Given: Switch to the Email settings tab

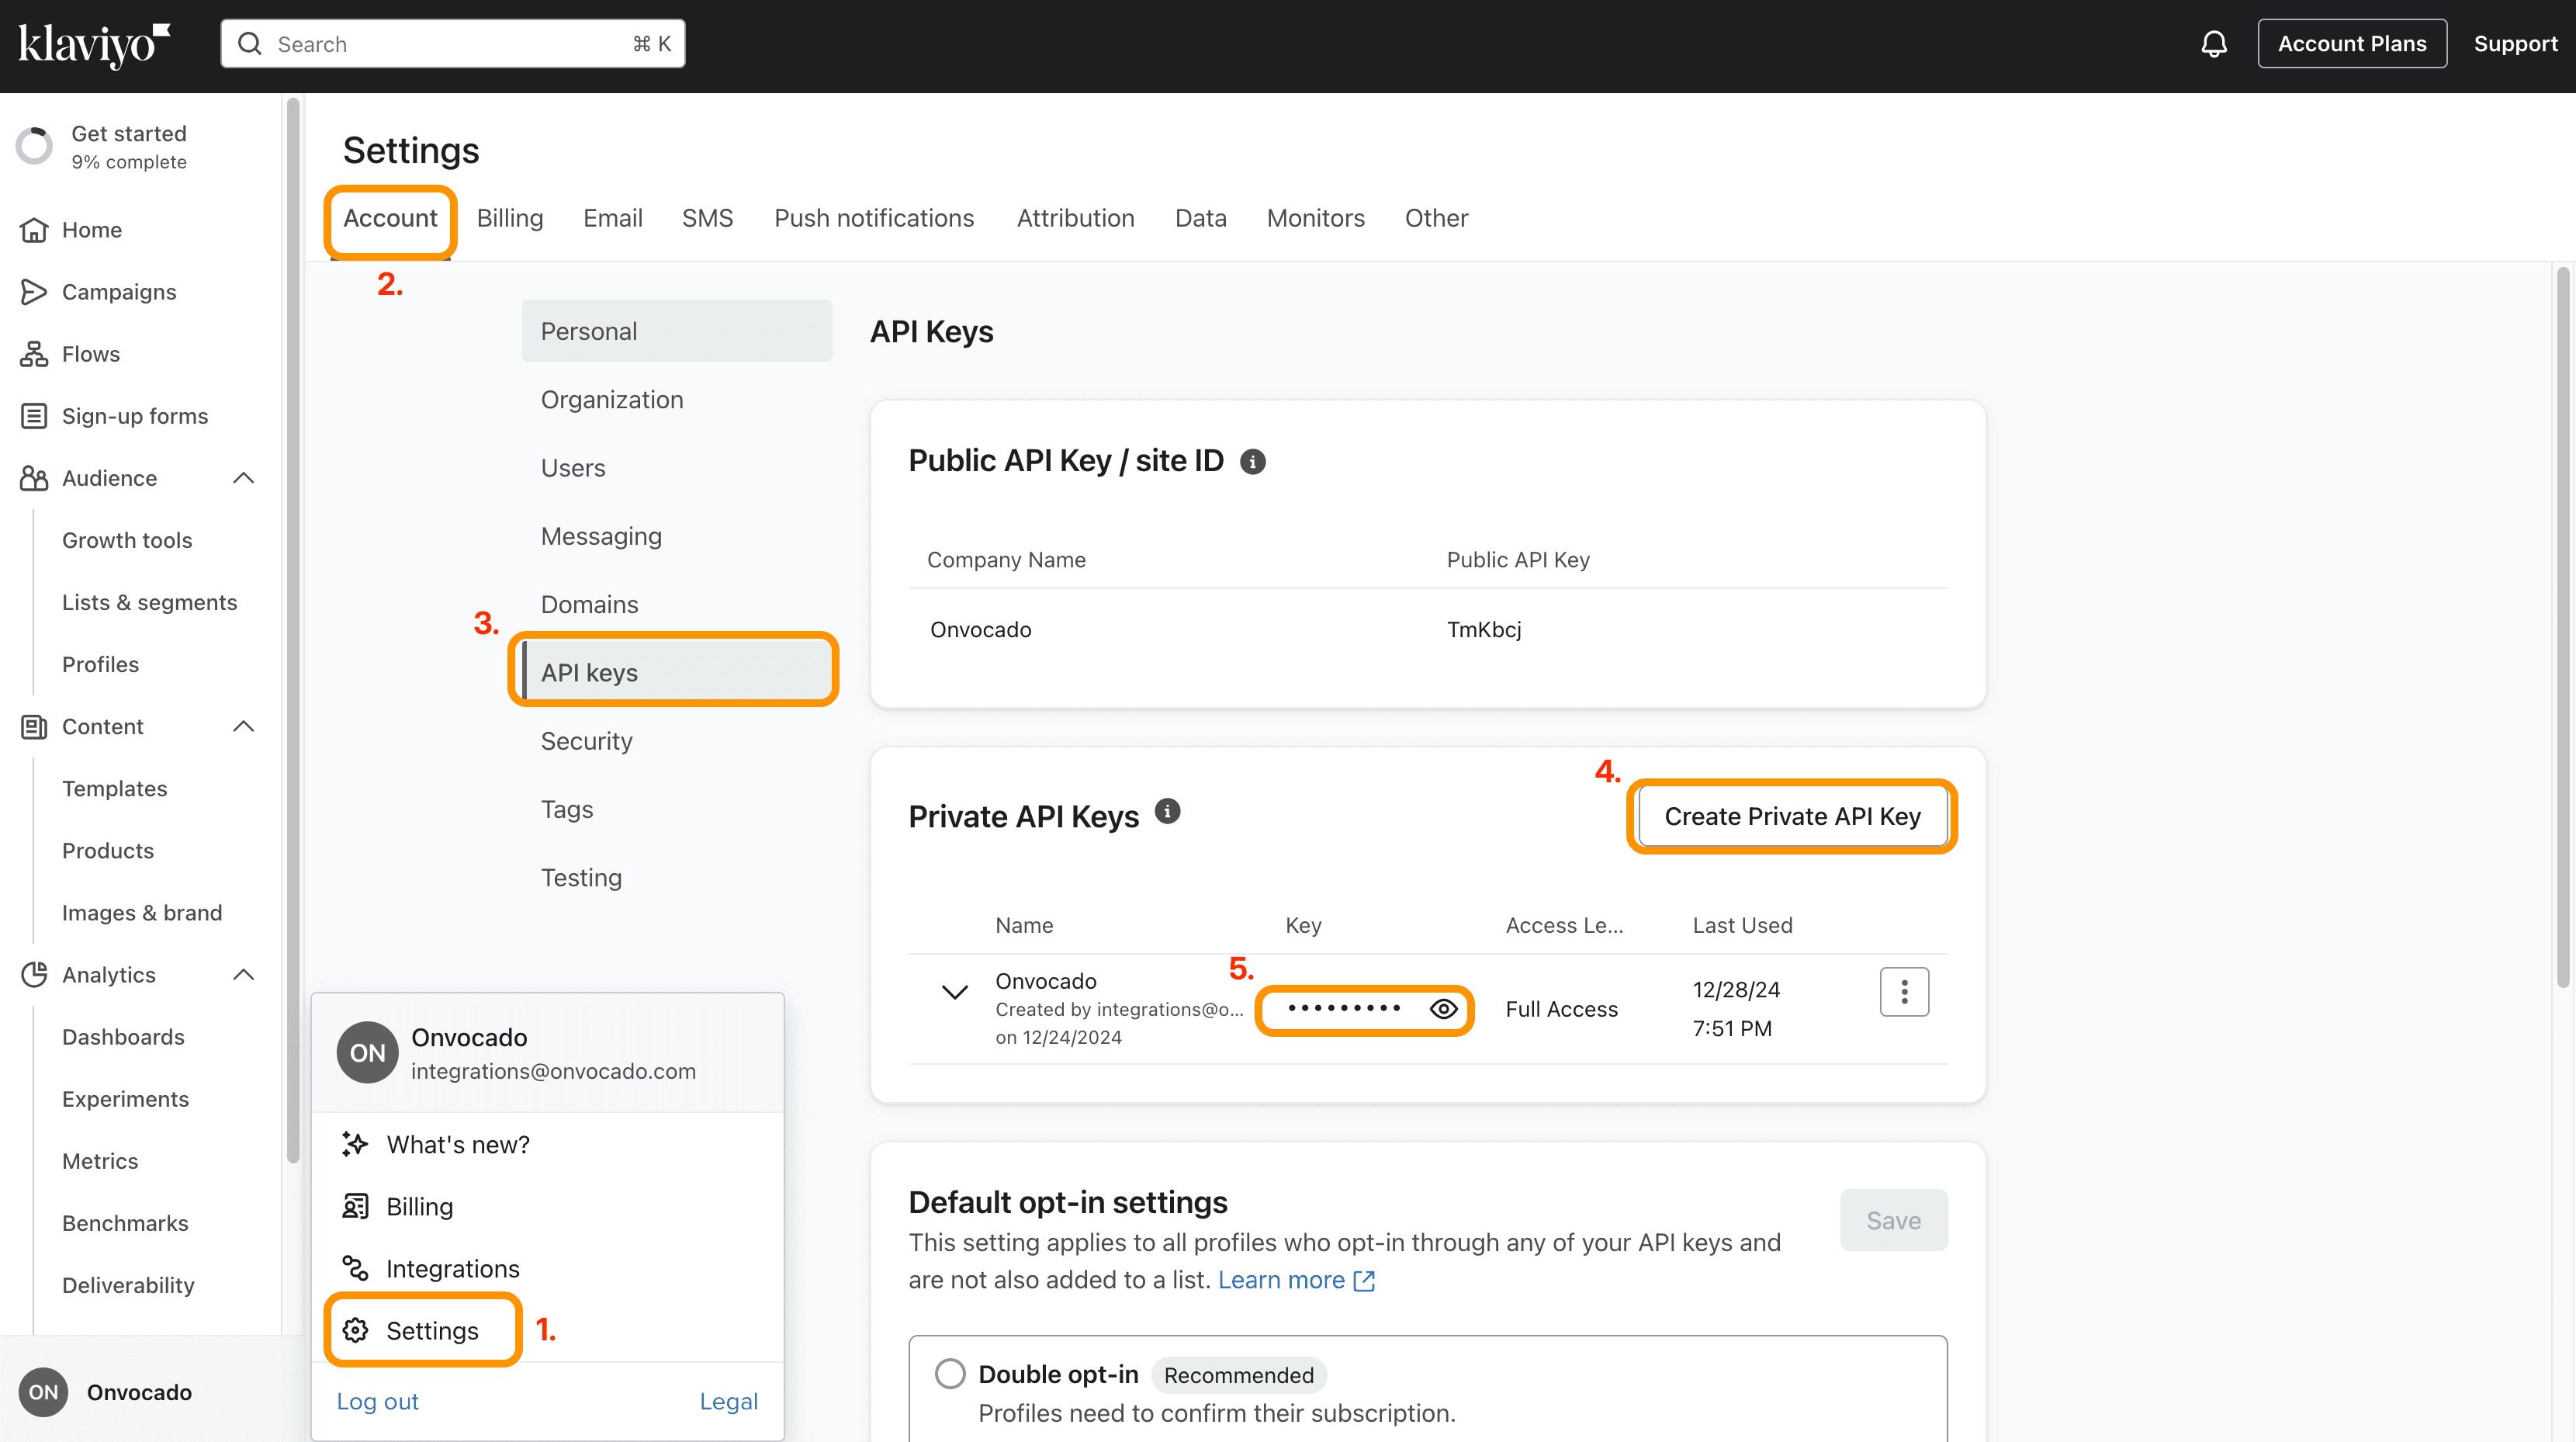Looking at the screenshot, I should (x=613, y=218).
